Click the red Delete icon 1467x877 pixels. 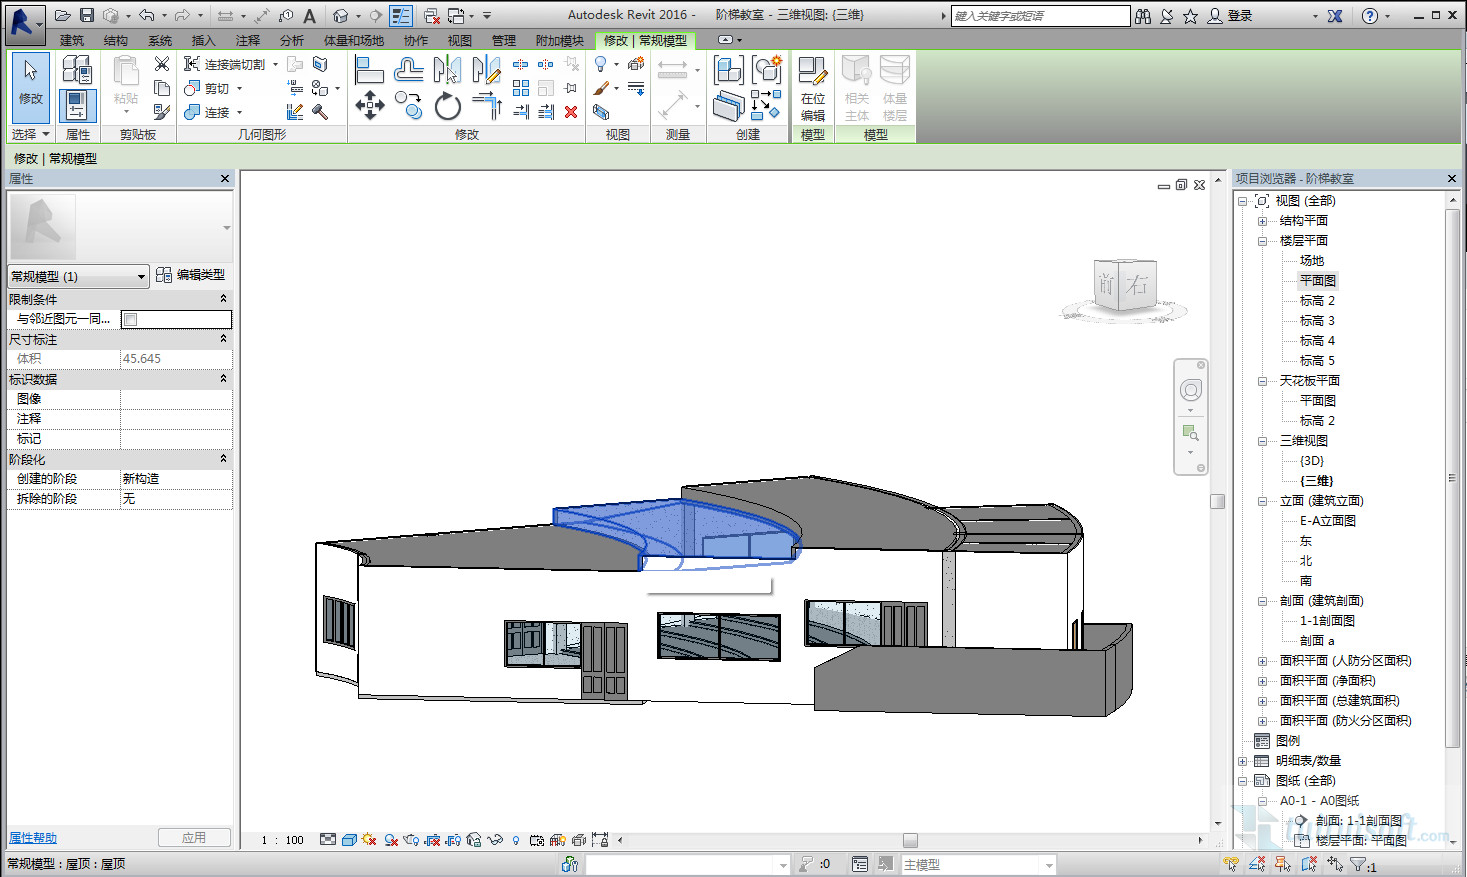571,112
